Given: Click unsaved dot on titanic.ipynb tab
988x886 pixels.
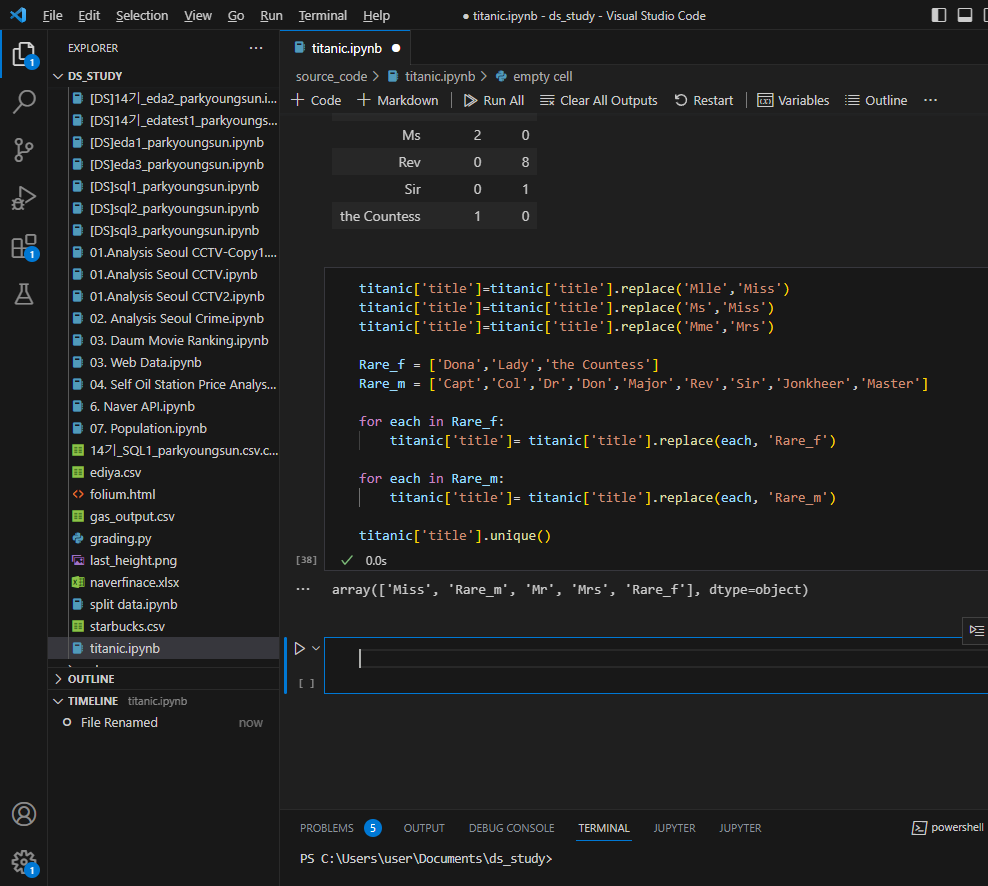Looking at the screenshot, I should coord(396,48).
